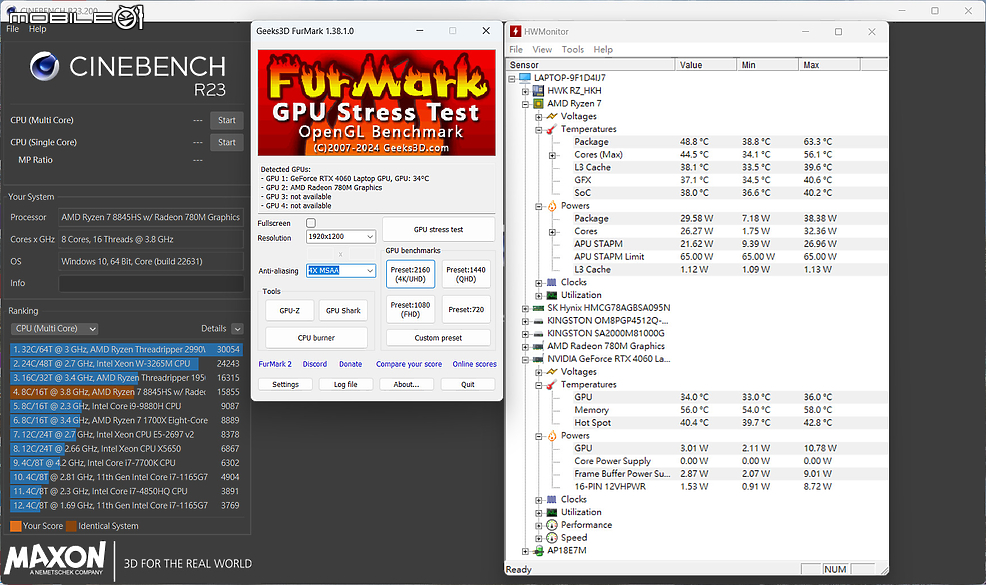Toggle the FurMark Fullscreen checkbox
This screenshot has width=986, height=585.
(311, 223)
